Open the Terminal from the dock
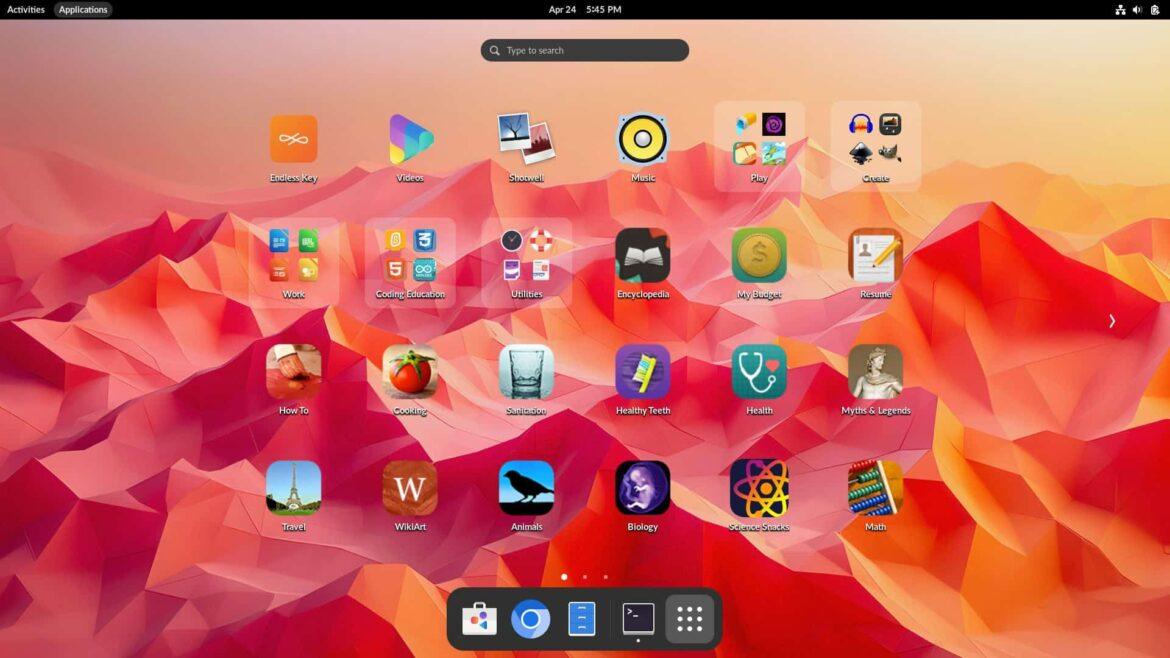 637,618
